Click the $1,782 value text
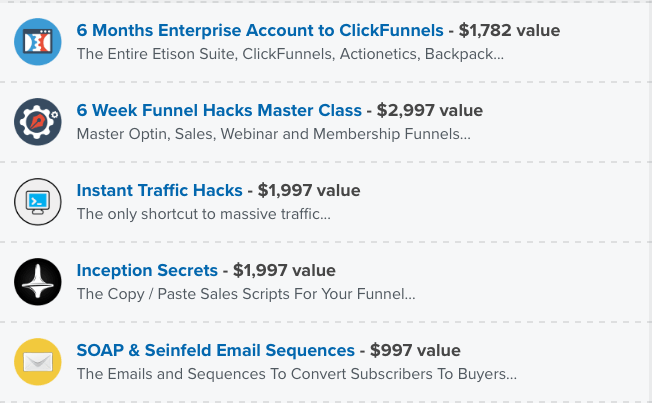The height and width of the screenshot is (403, 652). pyautogui.click(x=509, y=30)
